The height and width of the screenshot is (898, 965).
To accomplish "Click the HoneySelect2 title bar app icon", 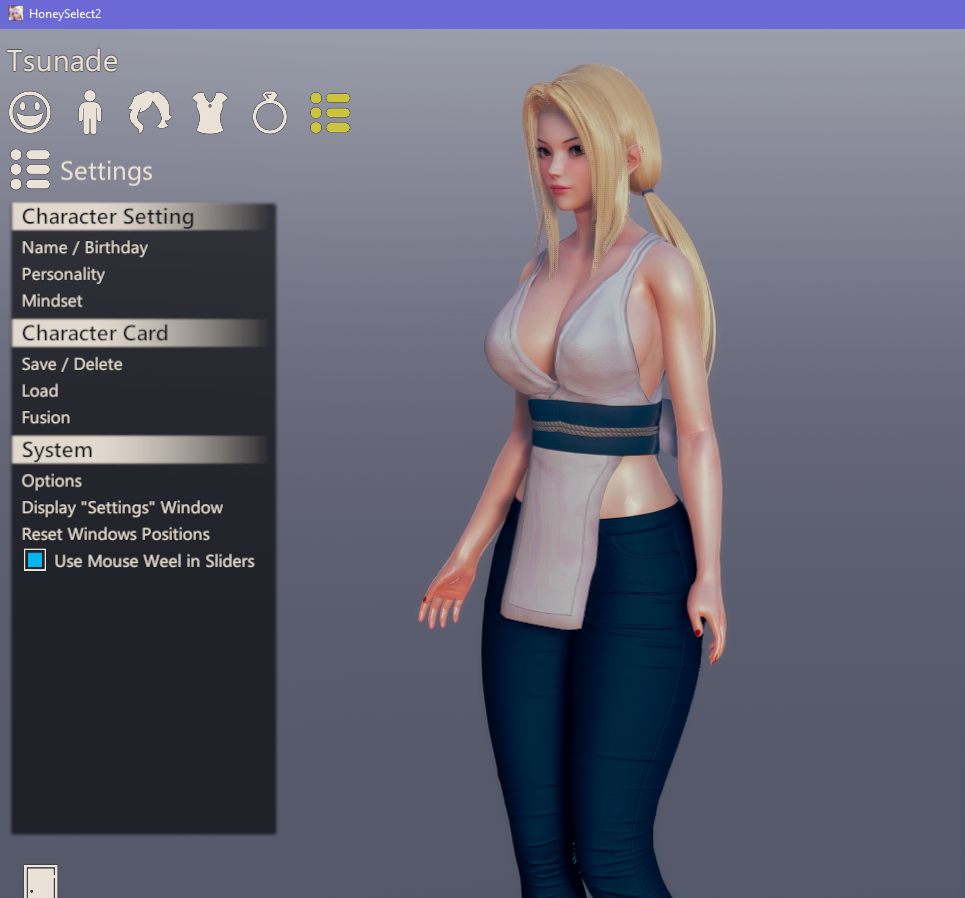I will [15, 14].
